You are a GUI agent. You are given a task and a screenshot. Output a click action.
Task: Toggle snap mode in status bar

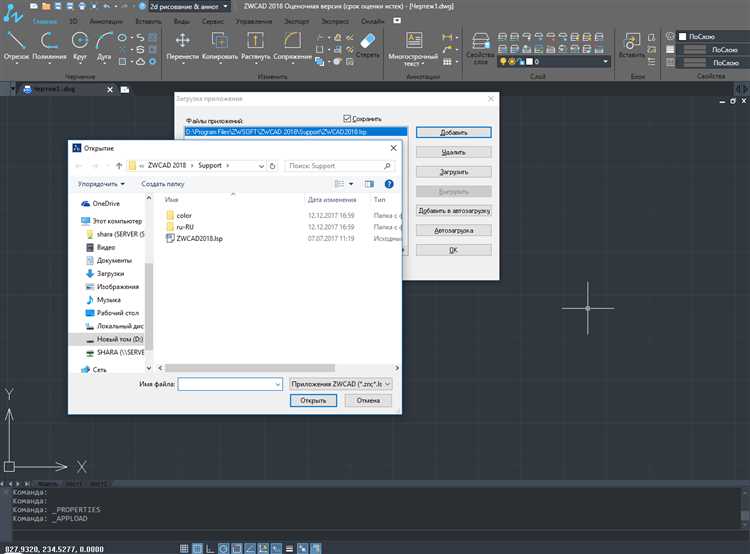(184, 549)
